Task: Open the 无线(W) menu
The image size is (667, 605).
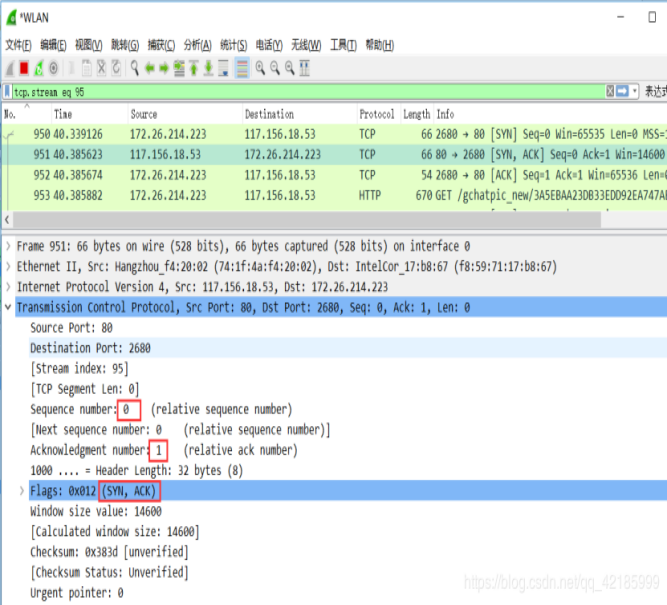Action: pos(306,45)
